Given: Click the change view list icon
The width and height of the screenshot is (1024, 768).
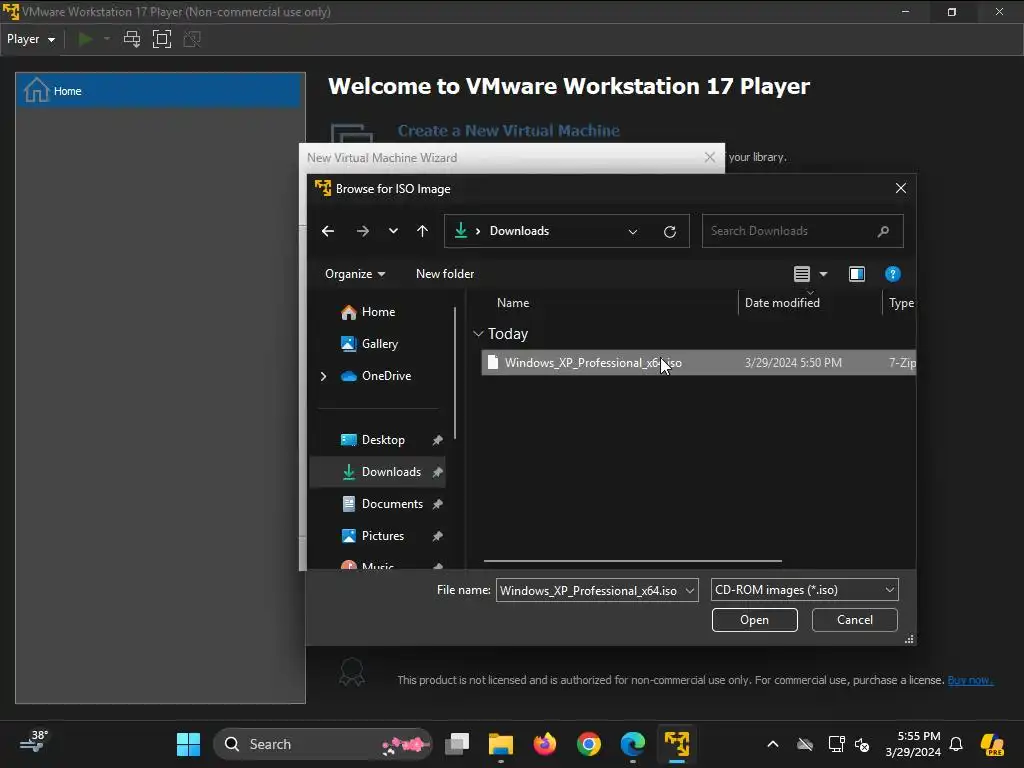Looking at the screenshot, I should coord(801,274).
